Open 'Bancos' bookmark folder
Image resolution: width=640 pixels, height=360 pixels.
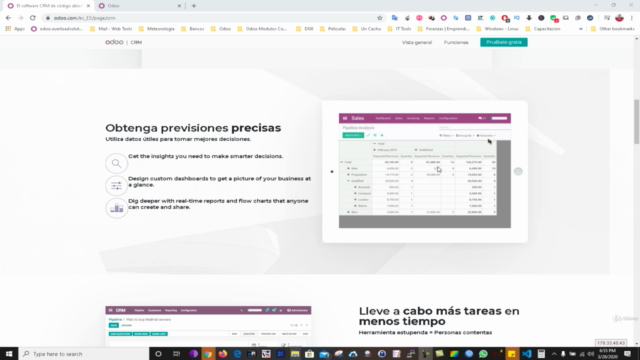pos(193,29)
